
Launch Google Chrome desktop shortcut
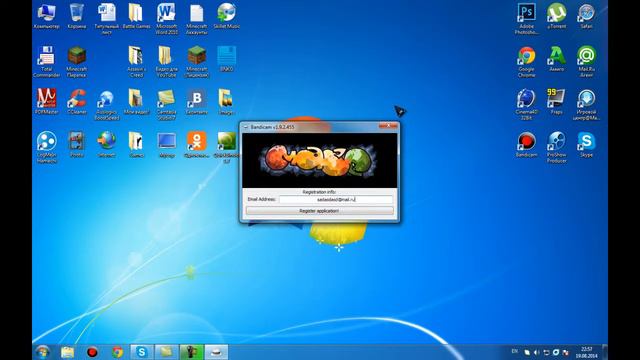click(x=527, y=62)
